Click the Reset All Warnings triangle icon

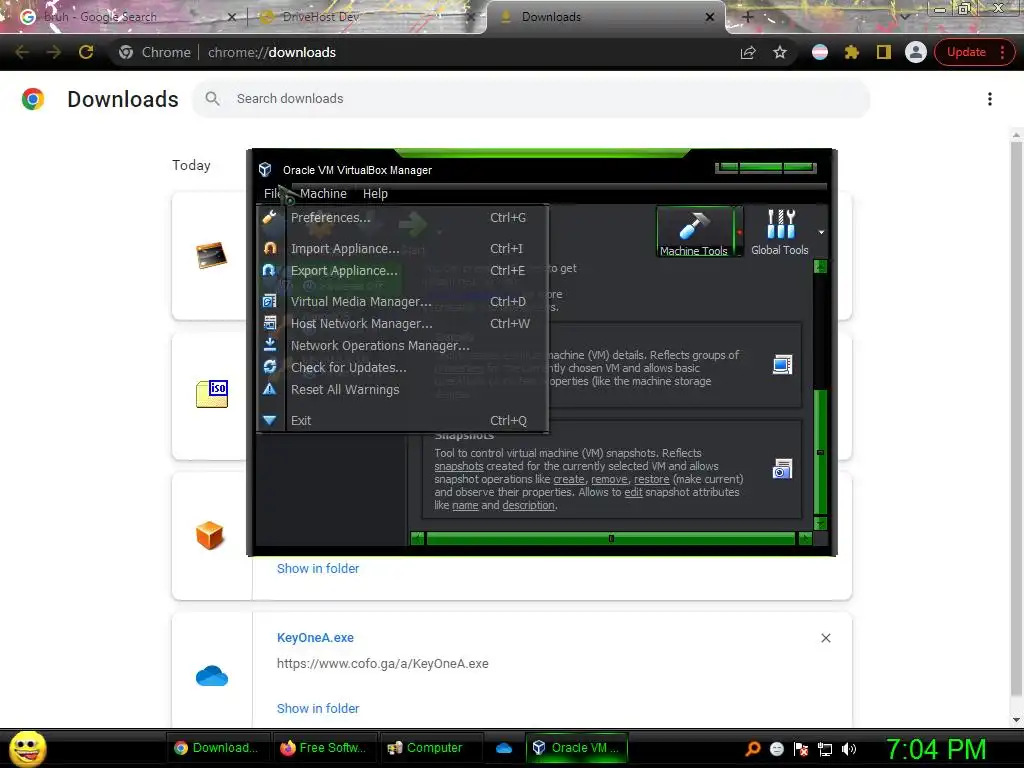(270, 389)
